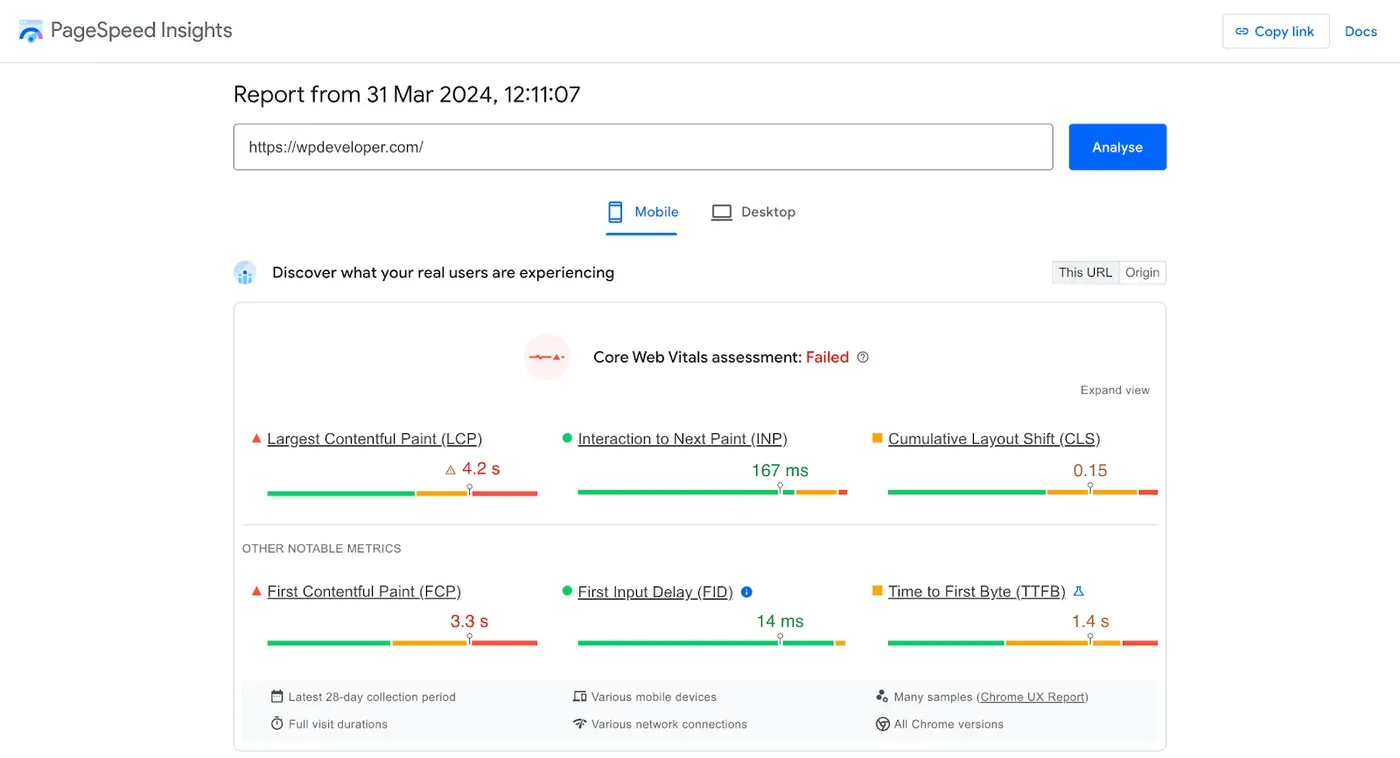Click the TTFB distribution bar
Viewport: 1400px width, 758px height.
coord(1023,643)
